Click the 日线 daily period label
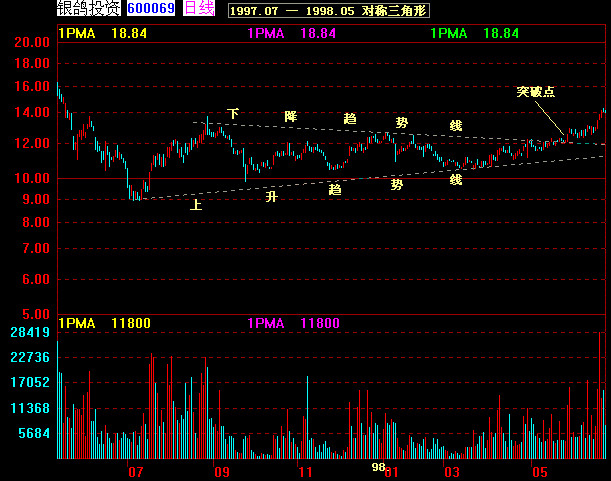The image size is (611, 481). (199, 9)
